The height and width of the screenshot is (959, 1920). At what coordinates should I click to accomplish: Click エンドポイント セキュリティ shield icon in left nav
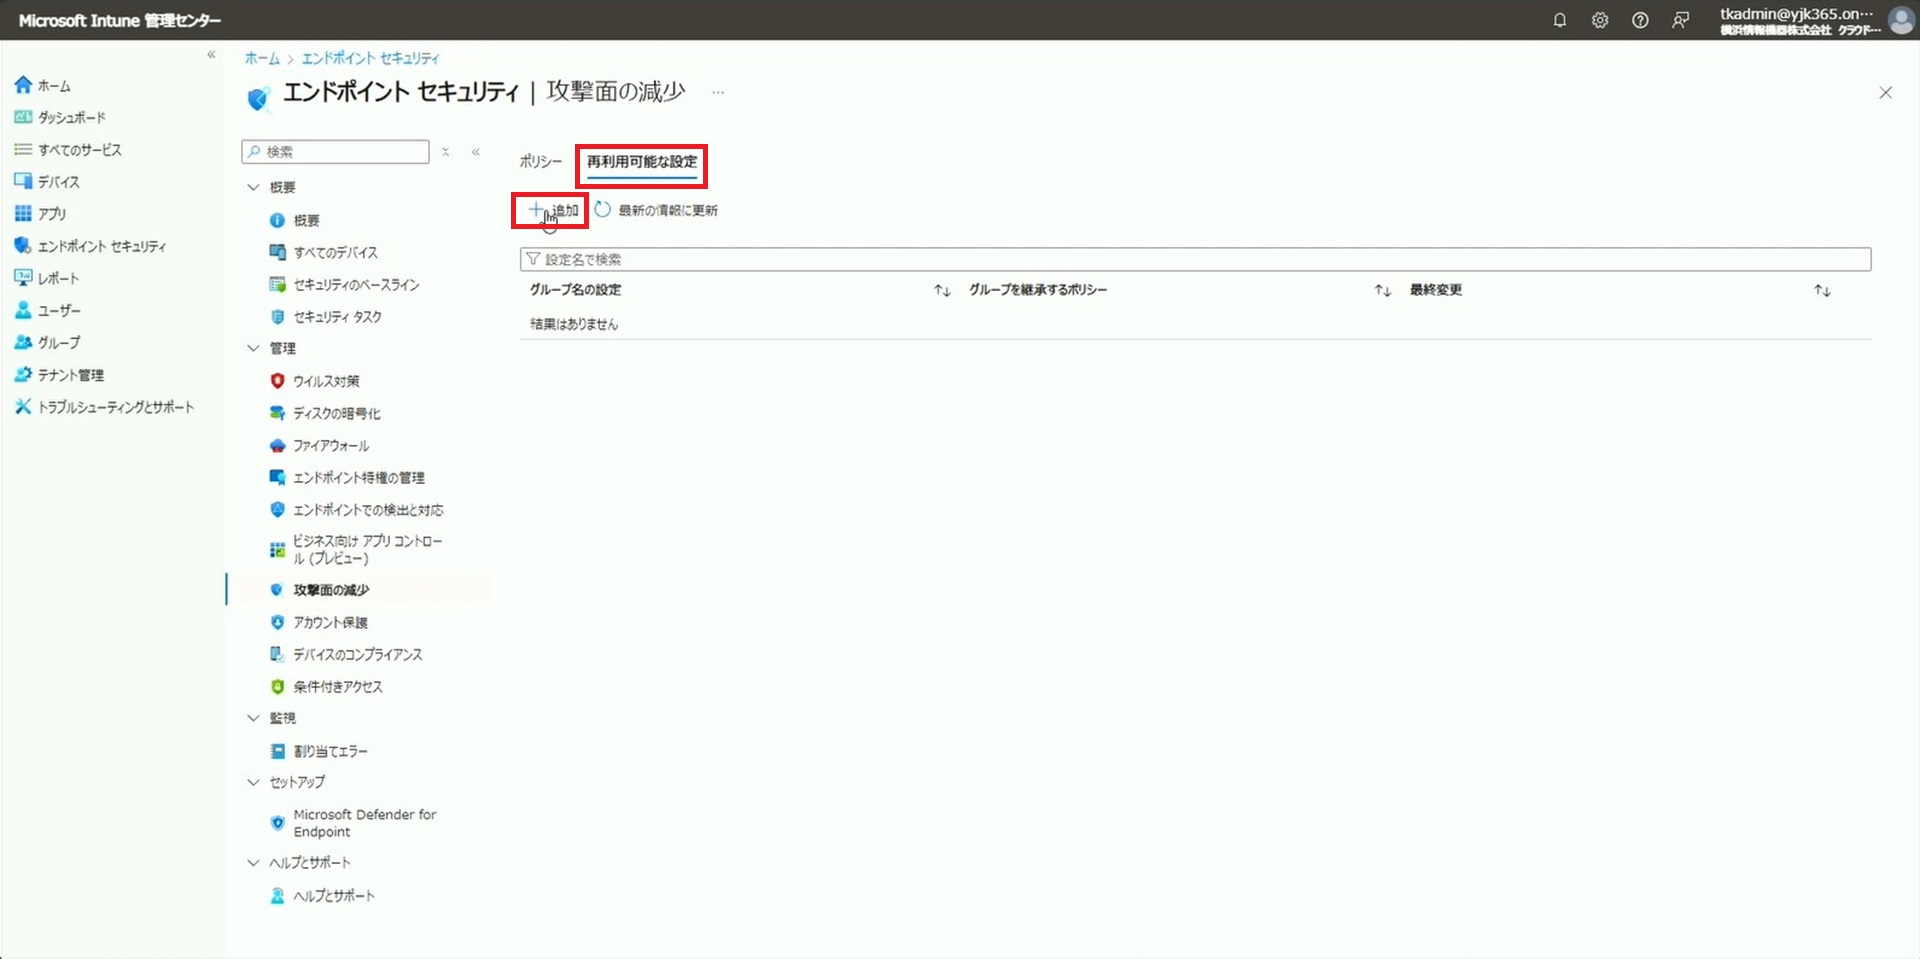point(23,245)
